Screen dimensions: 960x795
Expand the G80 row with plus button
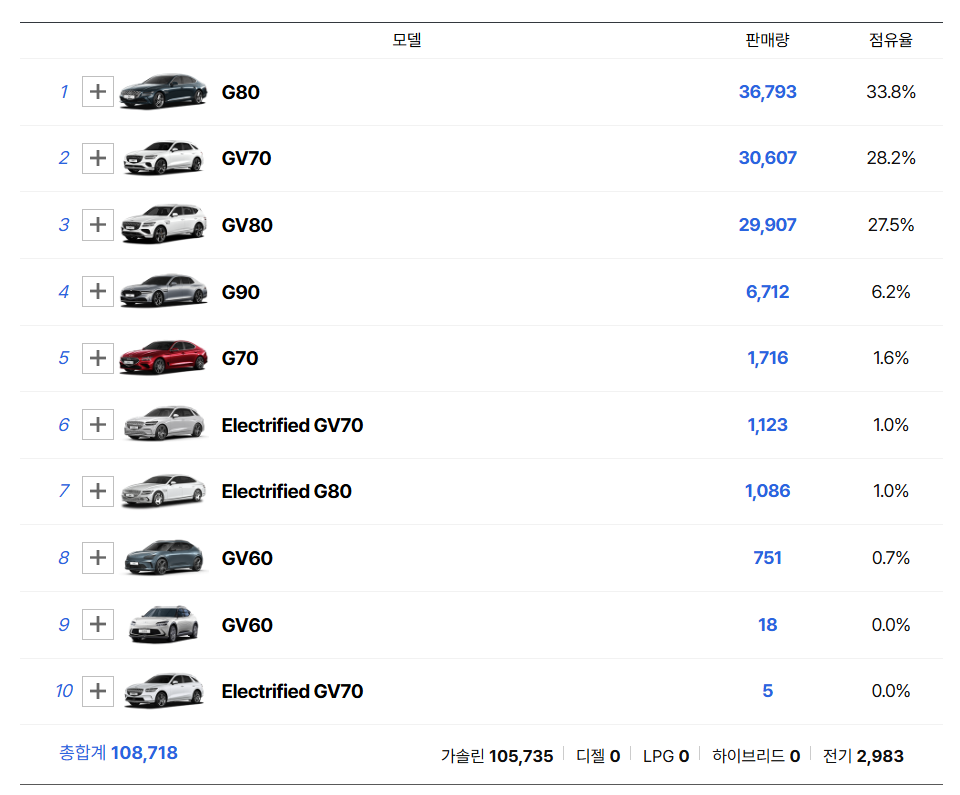pyautogui.click(x=98, y=92)
